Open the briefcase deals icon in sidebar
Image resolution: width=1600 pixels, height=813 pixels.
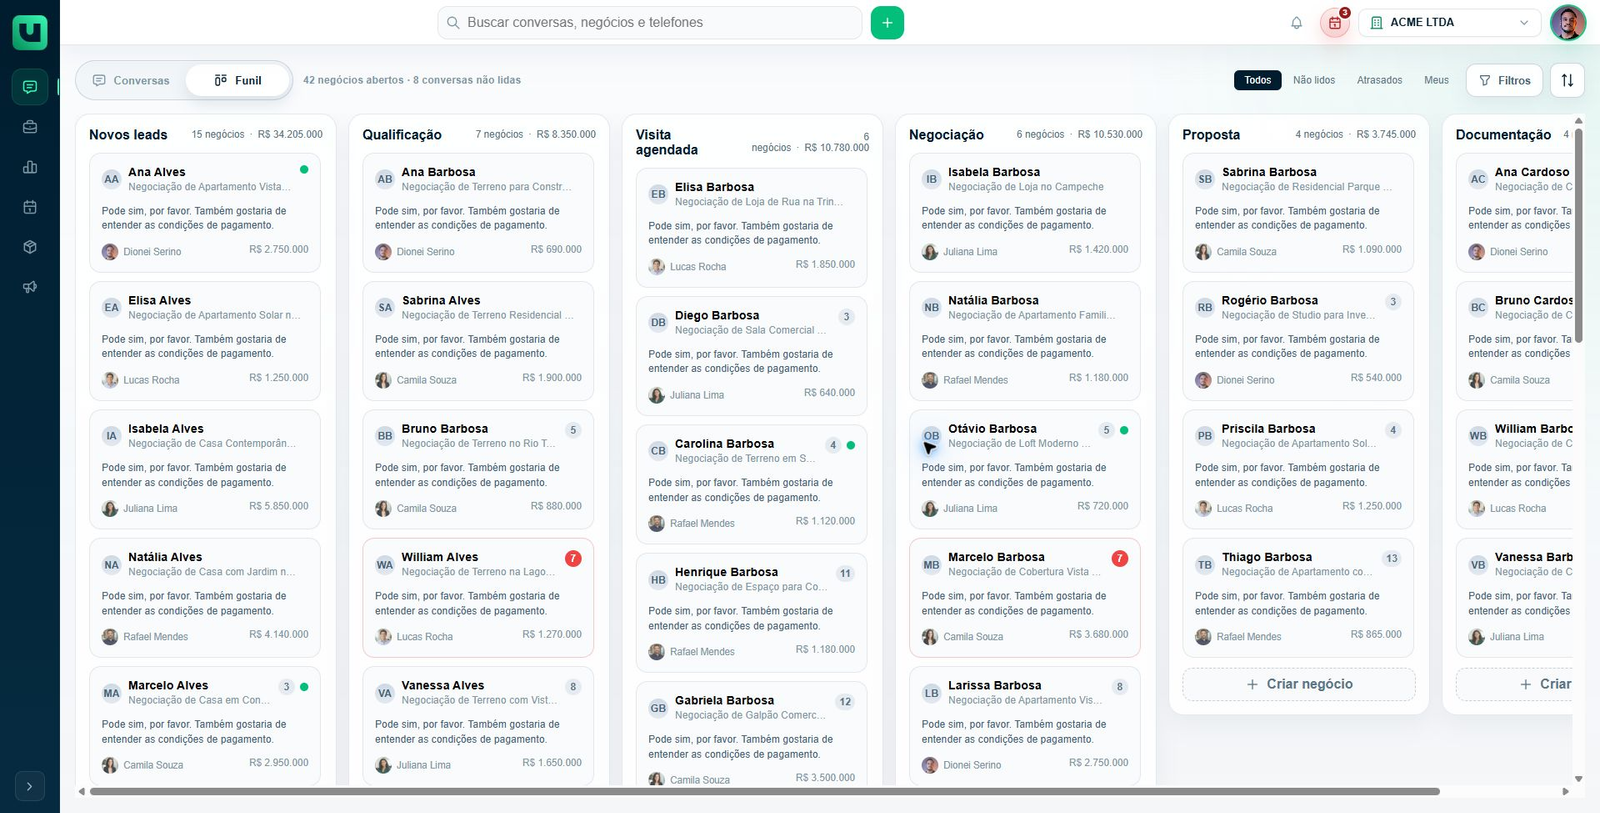(x=30, y=127)
